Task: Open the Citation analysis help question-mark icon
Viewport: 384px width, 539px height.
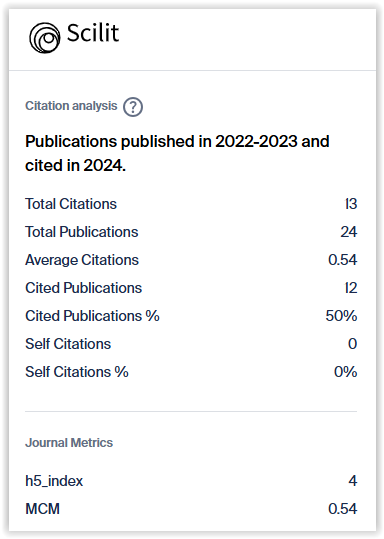Action: click(x=133, y=107)
